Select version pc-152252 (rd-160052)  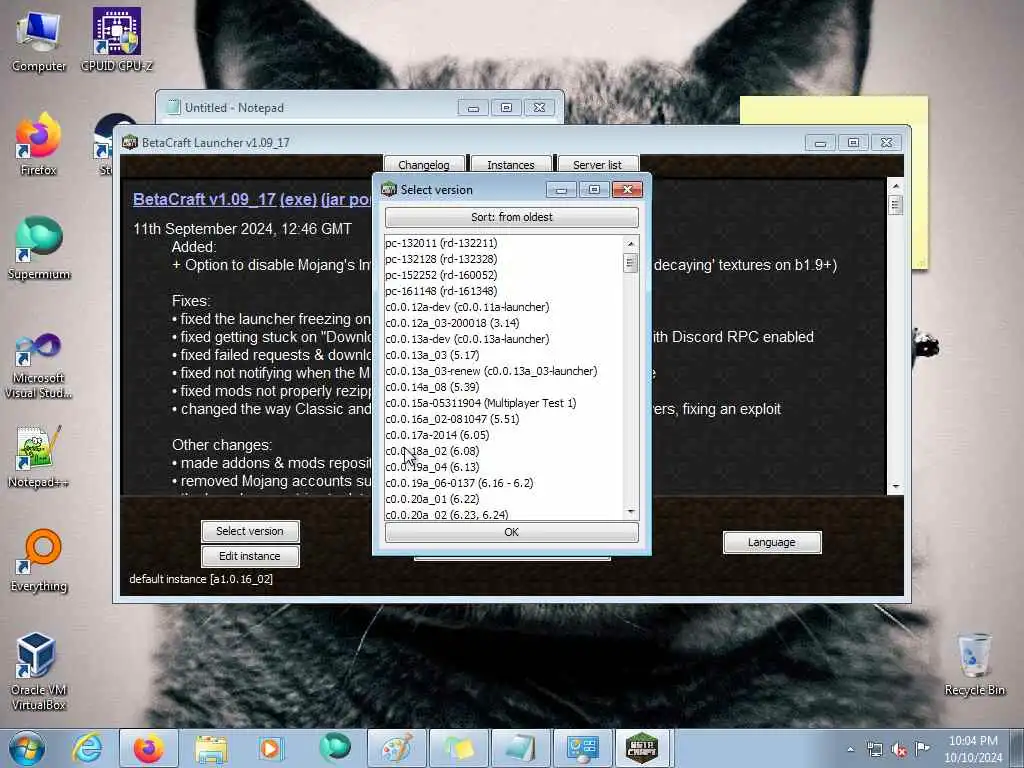504,275
